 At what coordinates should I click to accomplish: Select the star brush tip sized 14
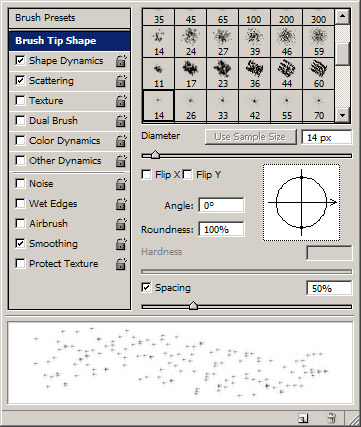[x=159, y=106]
